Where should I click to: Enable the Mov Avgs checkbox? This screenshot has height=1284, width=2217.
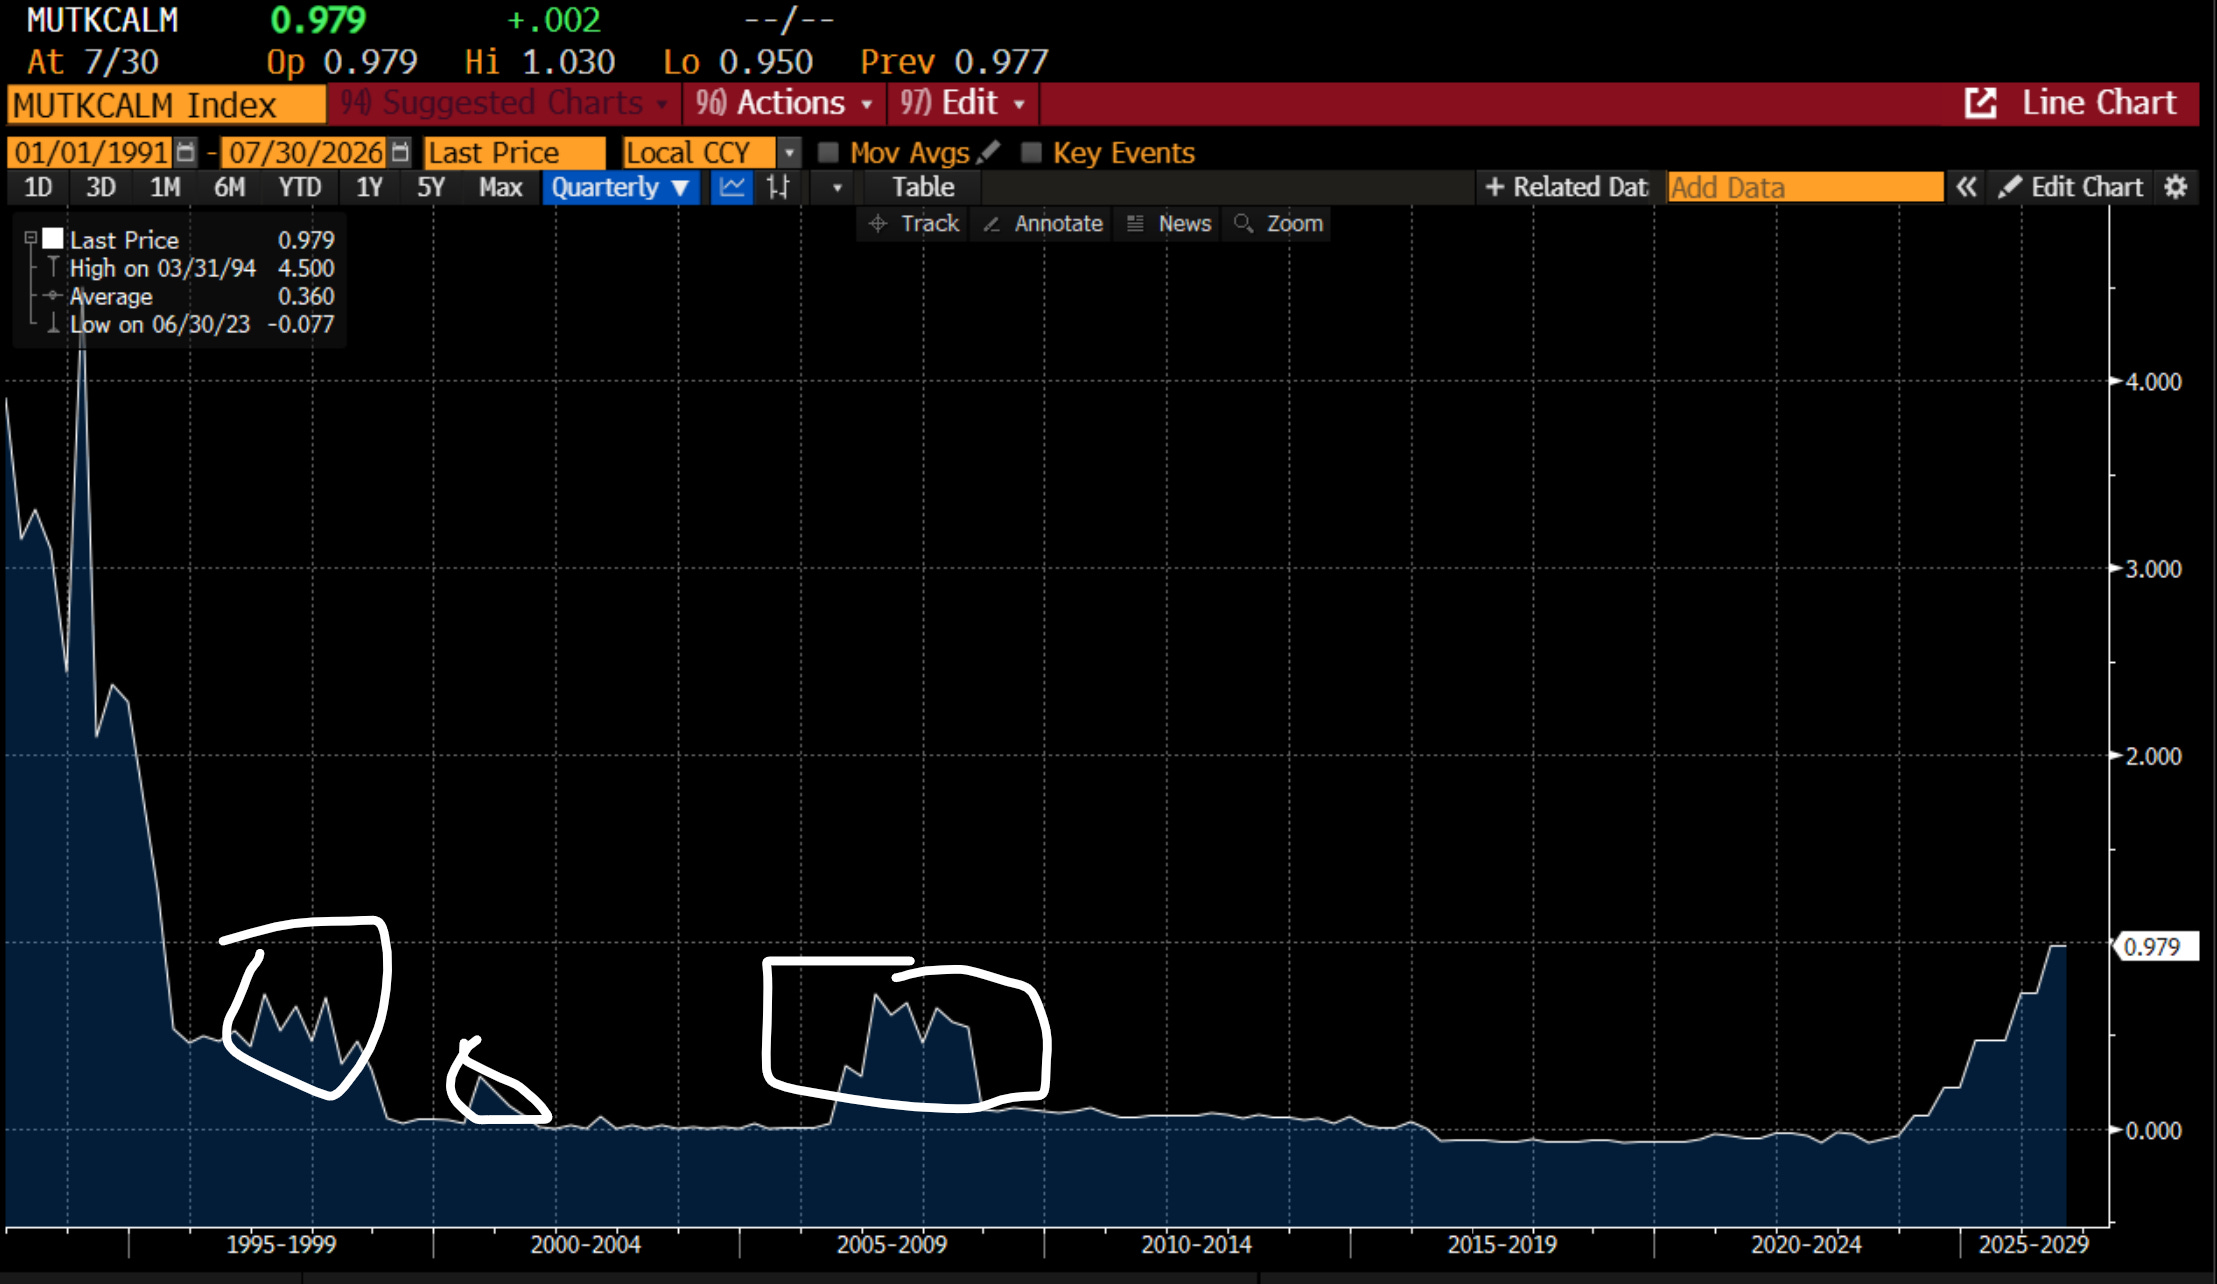tap(828, 152)
